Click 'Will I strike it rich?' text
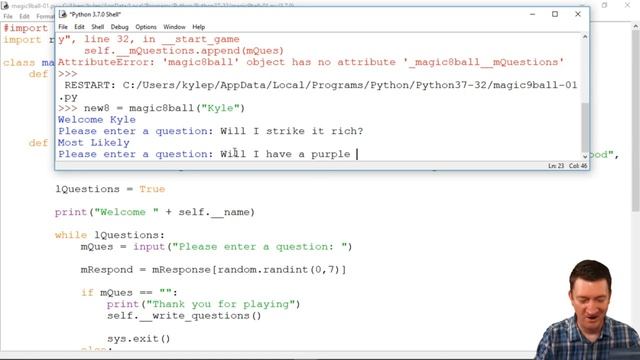Viewport: 640px width, 360px height. point(291,131)
